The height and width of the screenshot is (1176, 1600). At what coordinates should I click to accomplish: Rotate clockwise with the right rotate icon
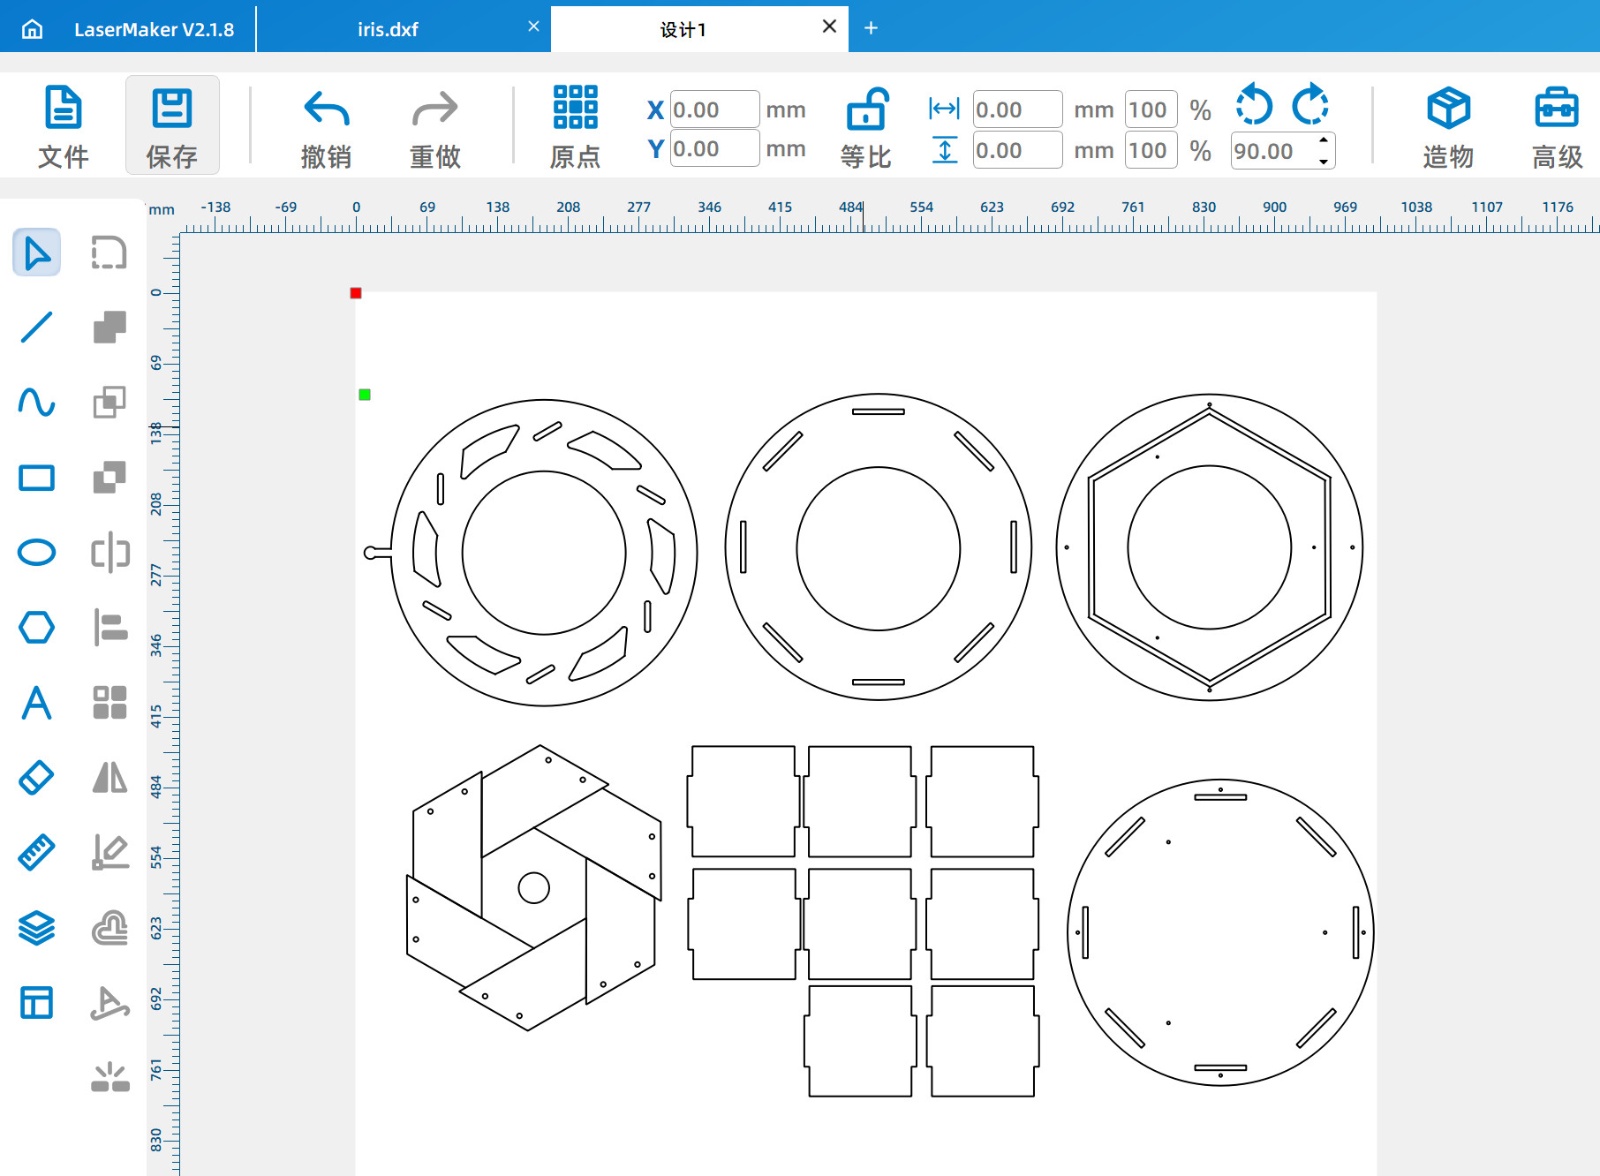pyautogui.click(x=1310, y=105)
